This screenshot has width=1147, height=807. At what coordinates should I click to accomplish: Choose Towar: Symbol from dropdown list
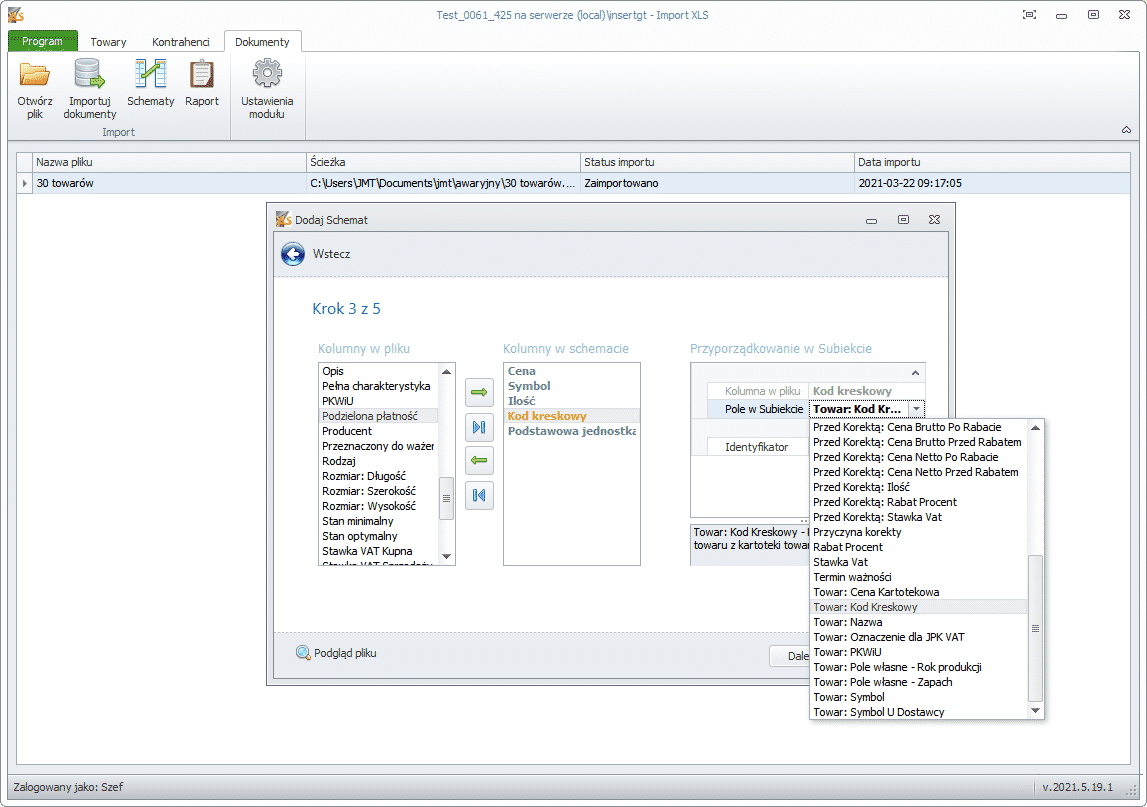(x=919, y=697)
